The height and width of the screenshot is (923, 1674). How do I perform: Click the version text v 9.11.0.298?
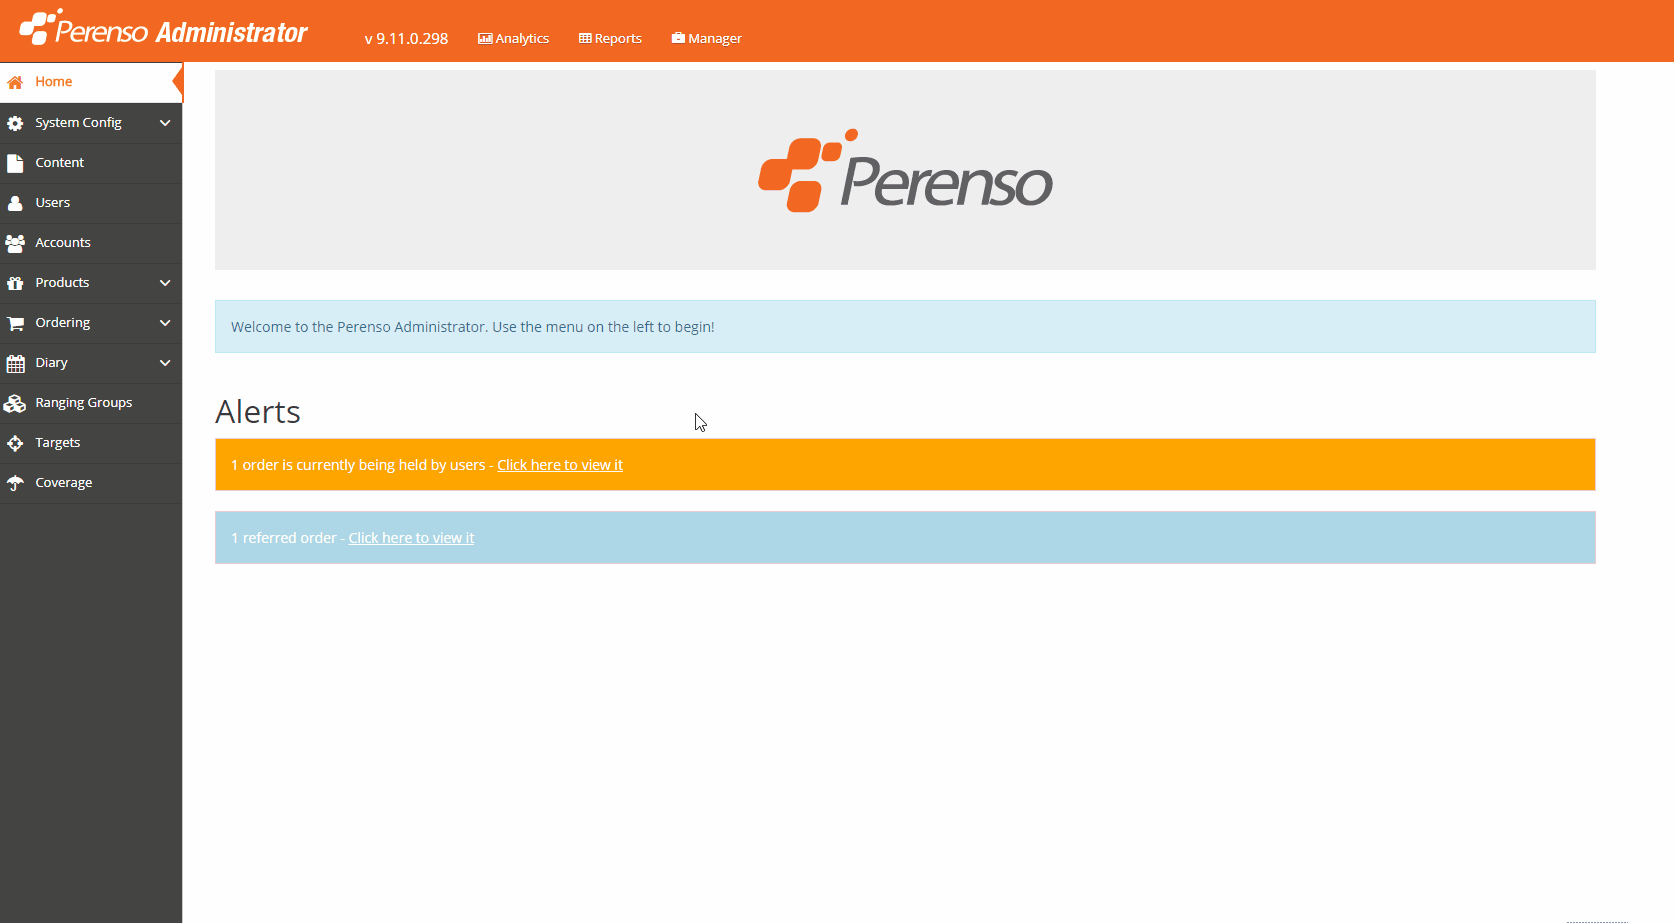pyautogui.click(x=406, y=39)
